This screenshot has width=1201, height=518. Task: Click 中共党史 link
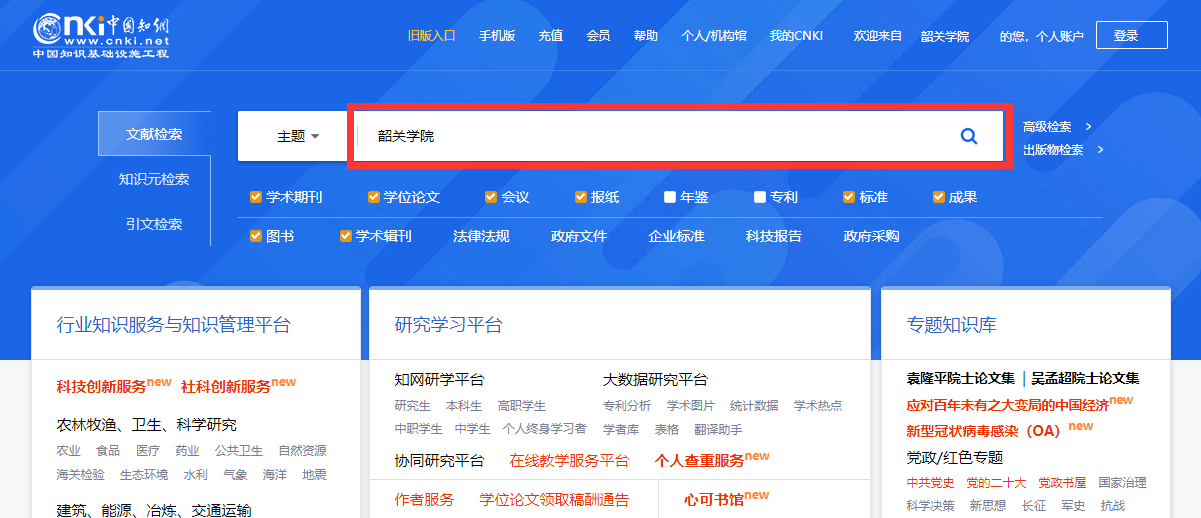click(x=931, y=482)
